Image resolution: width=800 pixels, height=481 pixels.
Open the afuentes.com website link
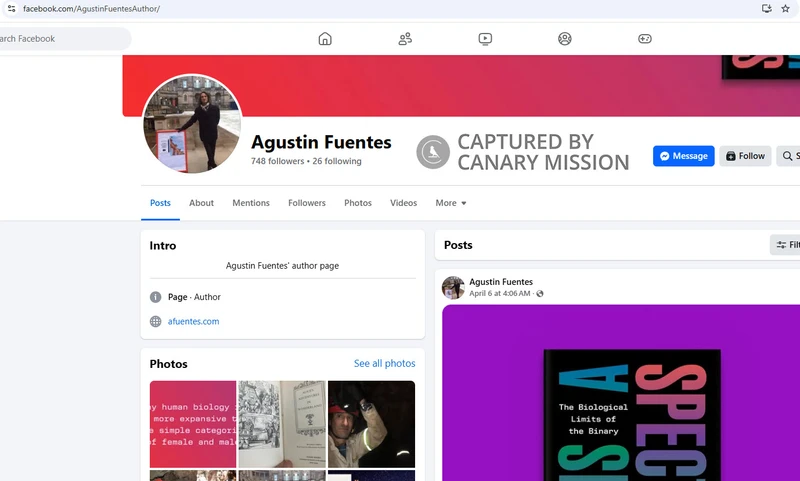pyautogui.click(x=194, y=322)
